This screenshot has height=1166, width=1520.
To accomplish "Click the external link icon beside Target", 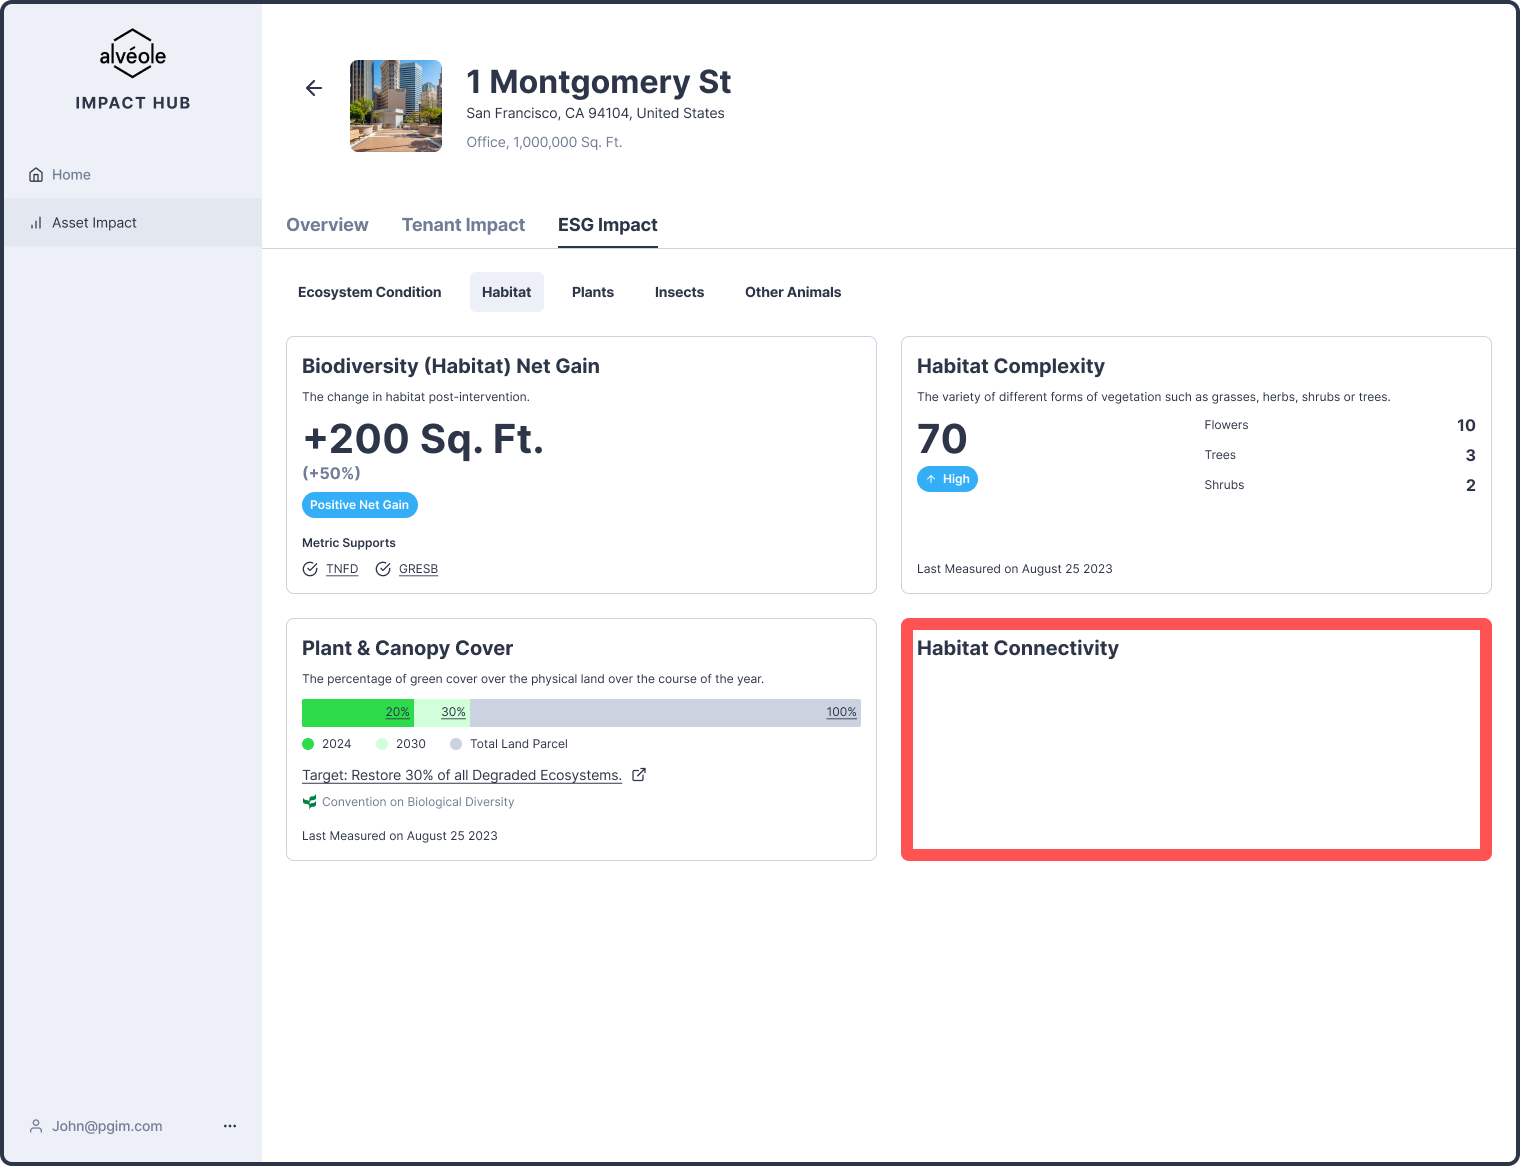I will [639, 774].
